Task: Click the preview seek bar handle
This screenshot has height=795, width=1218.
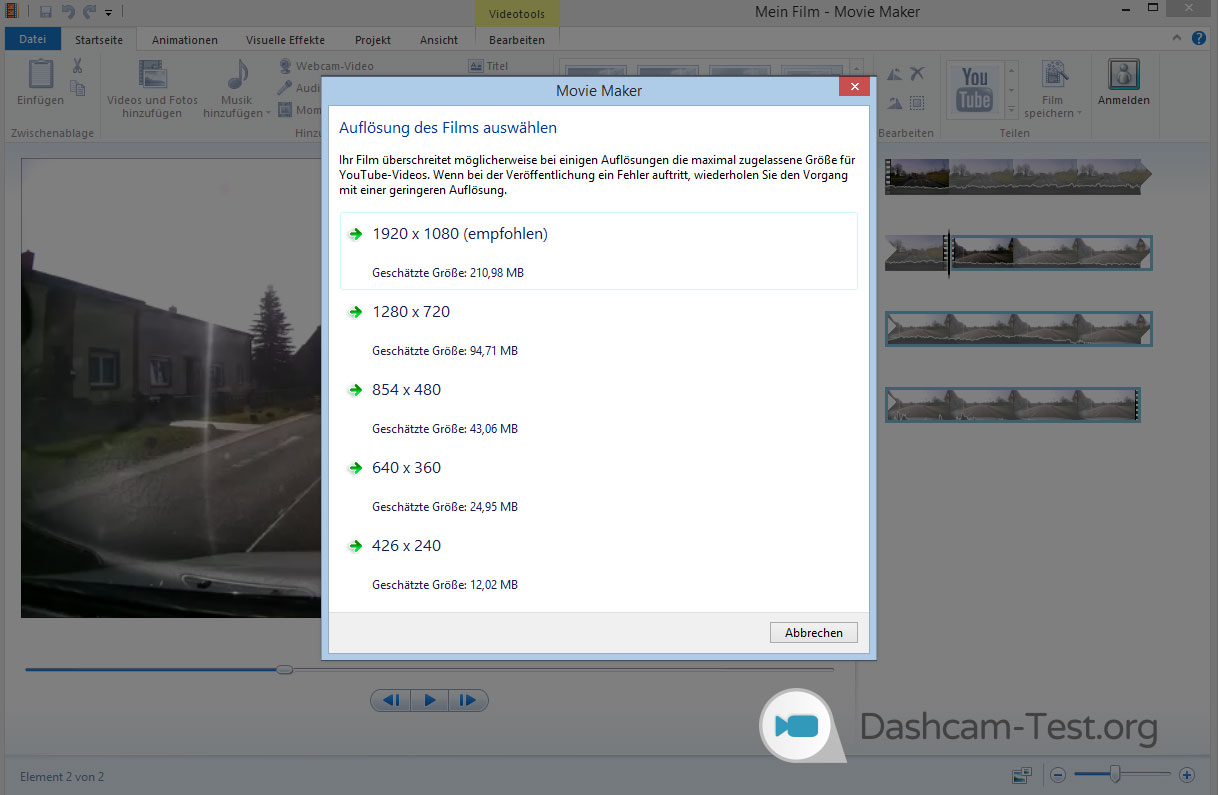Action: pos(284,669)
